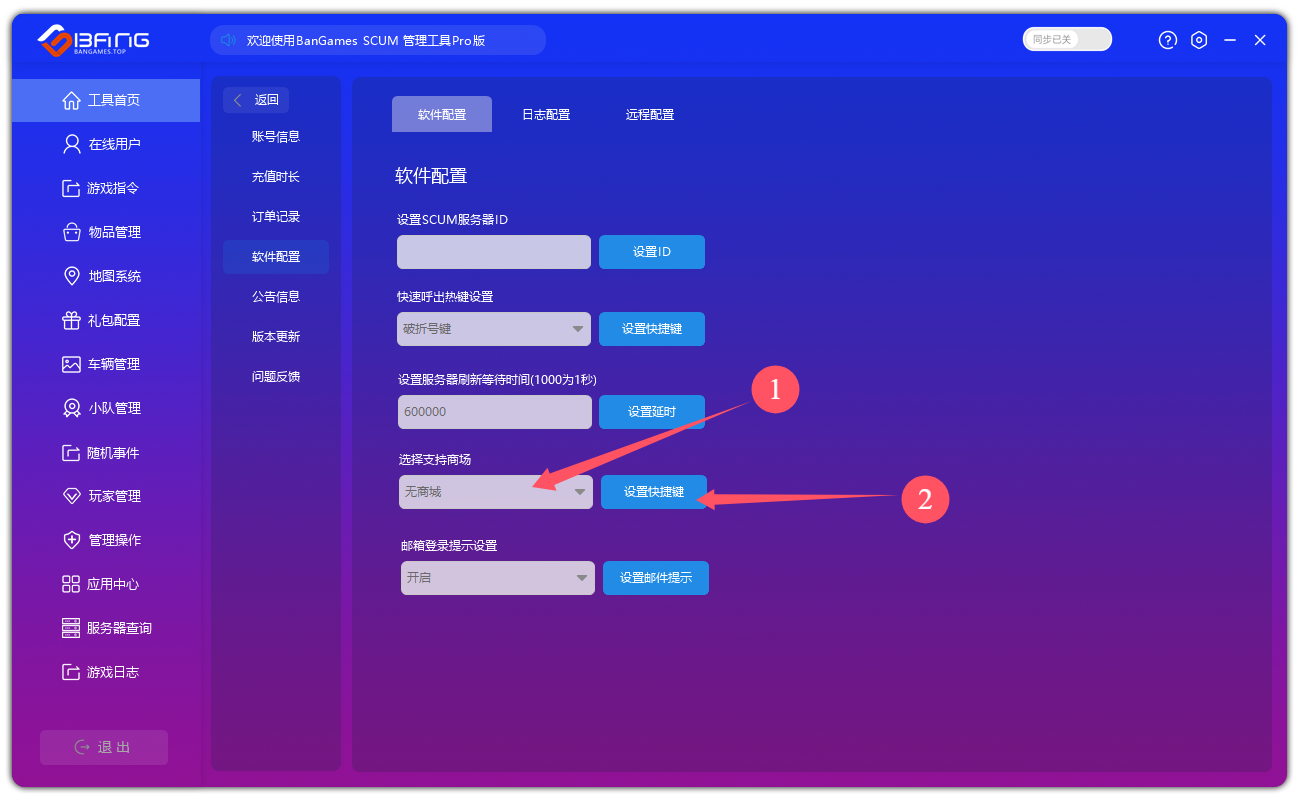Switch to the 日志配置 tab
The height and width of the screenshot is (800, 1300).
click(546, 114)
